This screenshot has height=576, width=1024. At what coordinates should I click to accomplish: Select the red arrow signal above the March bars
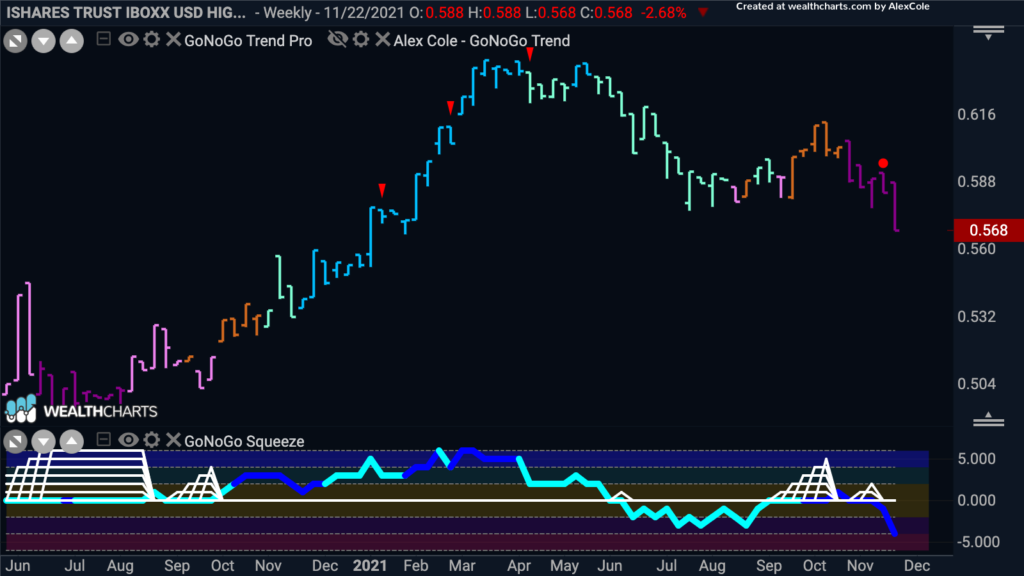click(x=451, y=107)
